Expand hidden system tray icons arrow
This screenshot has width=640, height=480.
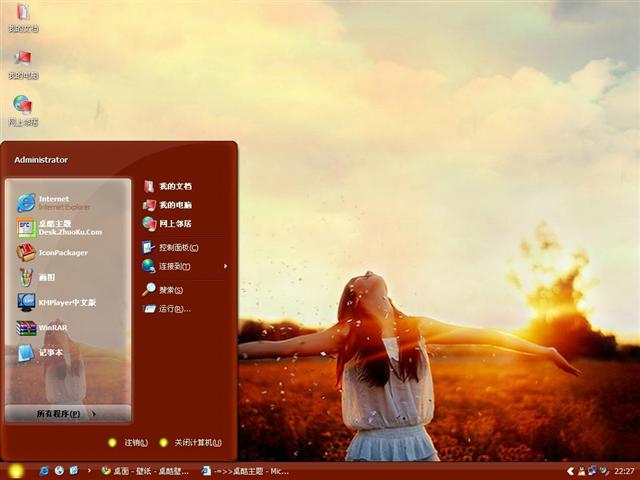[570, 471]
